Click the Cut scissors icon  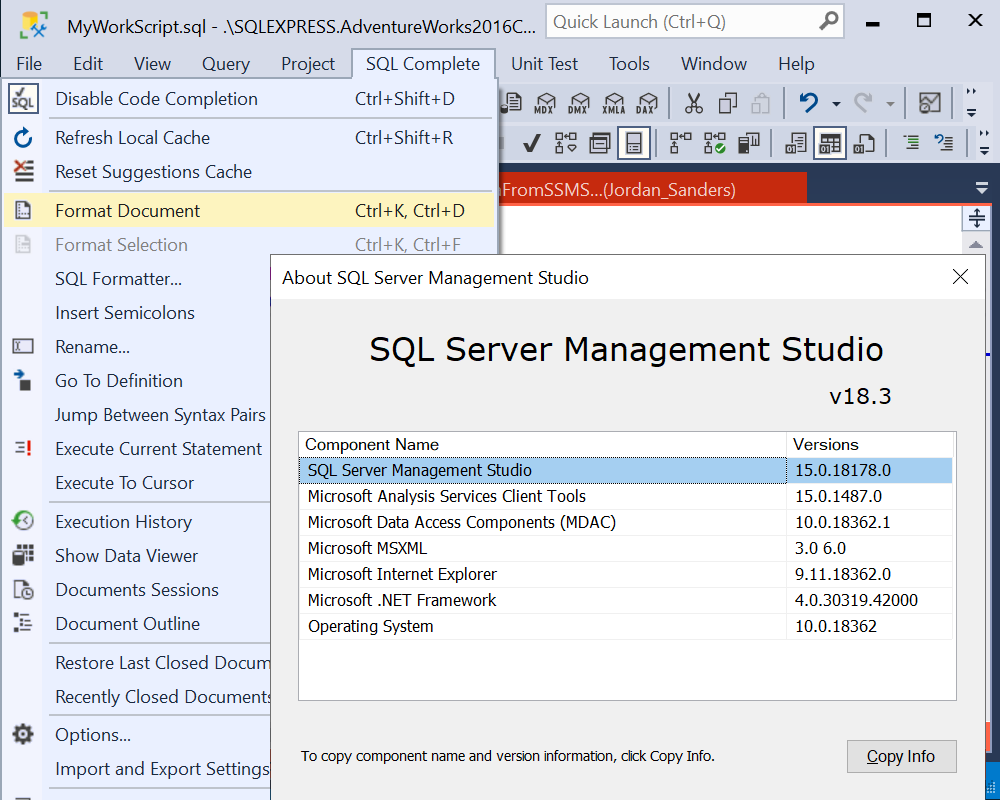coord(693,103)
